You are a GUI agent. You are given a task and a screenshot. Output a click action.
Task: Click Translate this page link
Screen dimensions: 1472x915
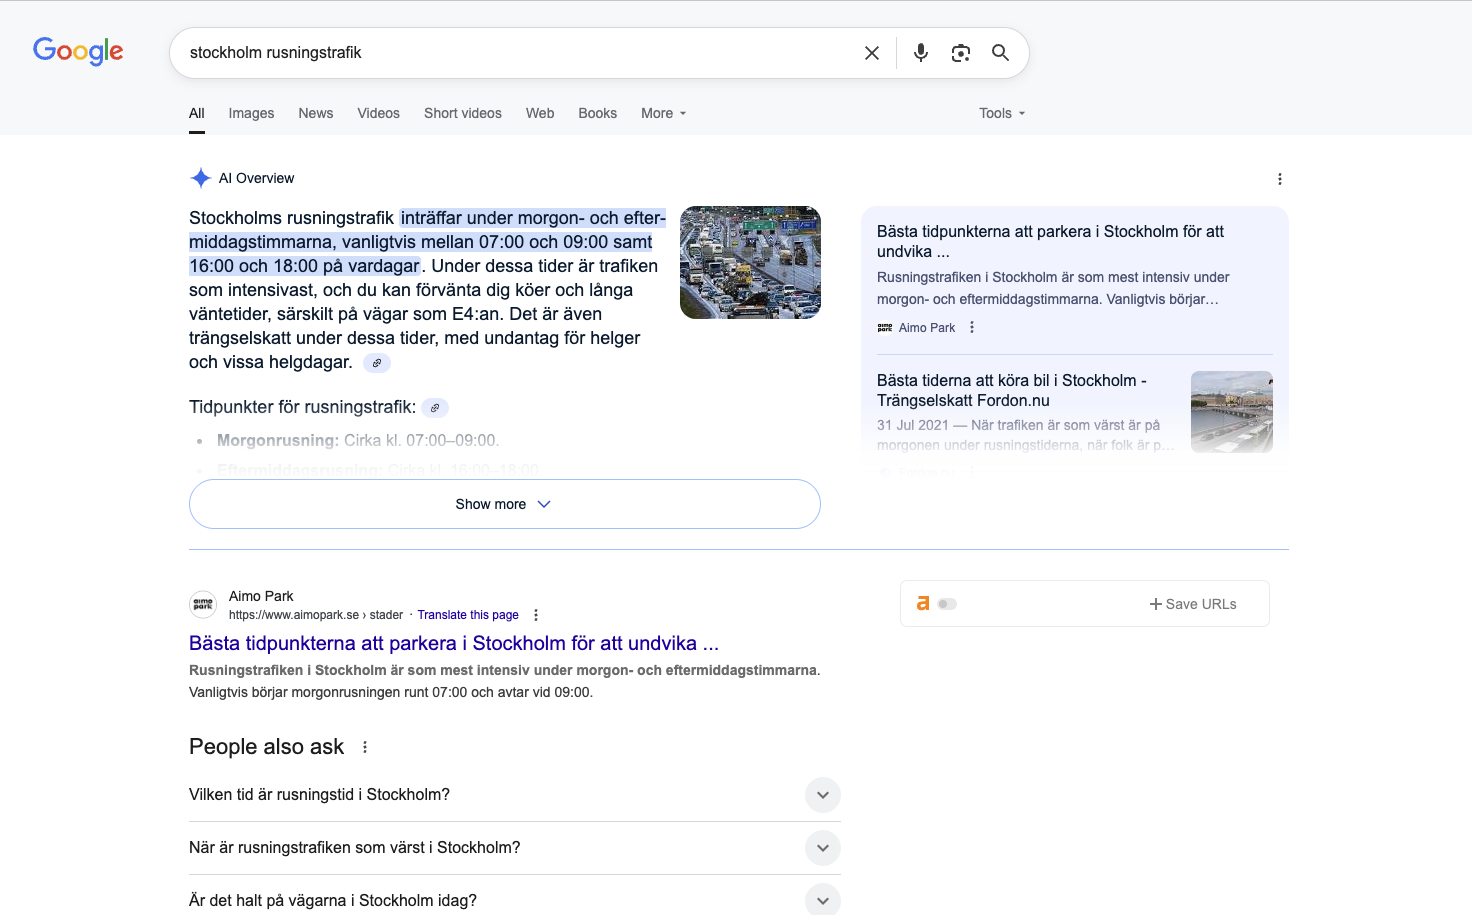pyautogui.click(x=468, y=615)
